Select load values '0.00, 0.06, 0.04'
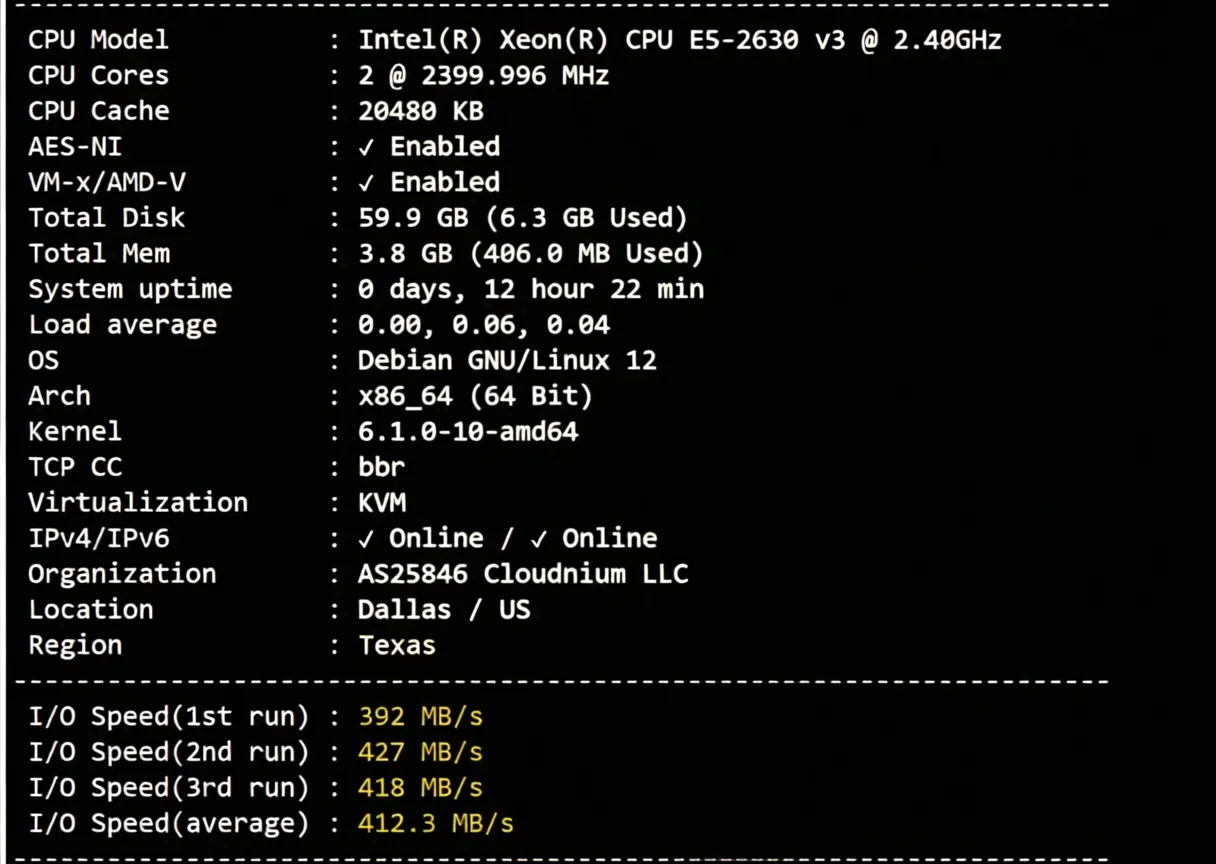Image resolution: width=1216 pixels, height=864 pixels. 484,325
